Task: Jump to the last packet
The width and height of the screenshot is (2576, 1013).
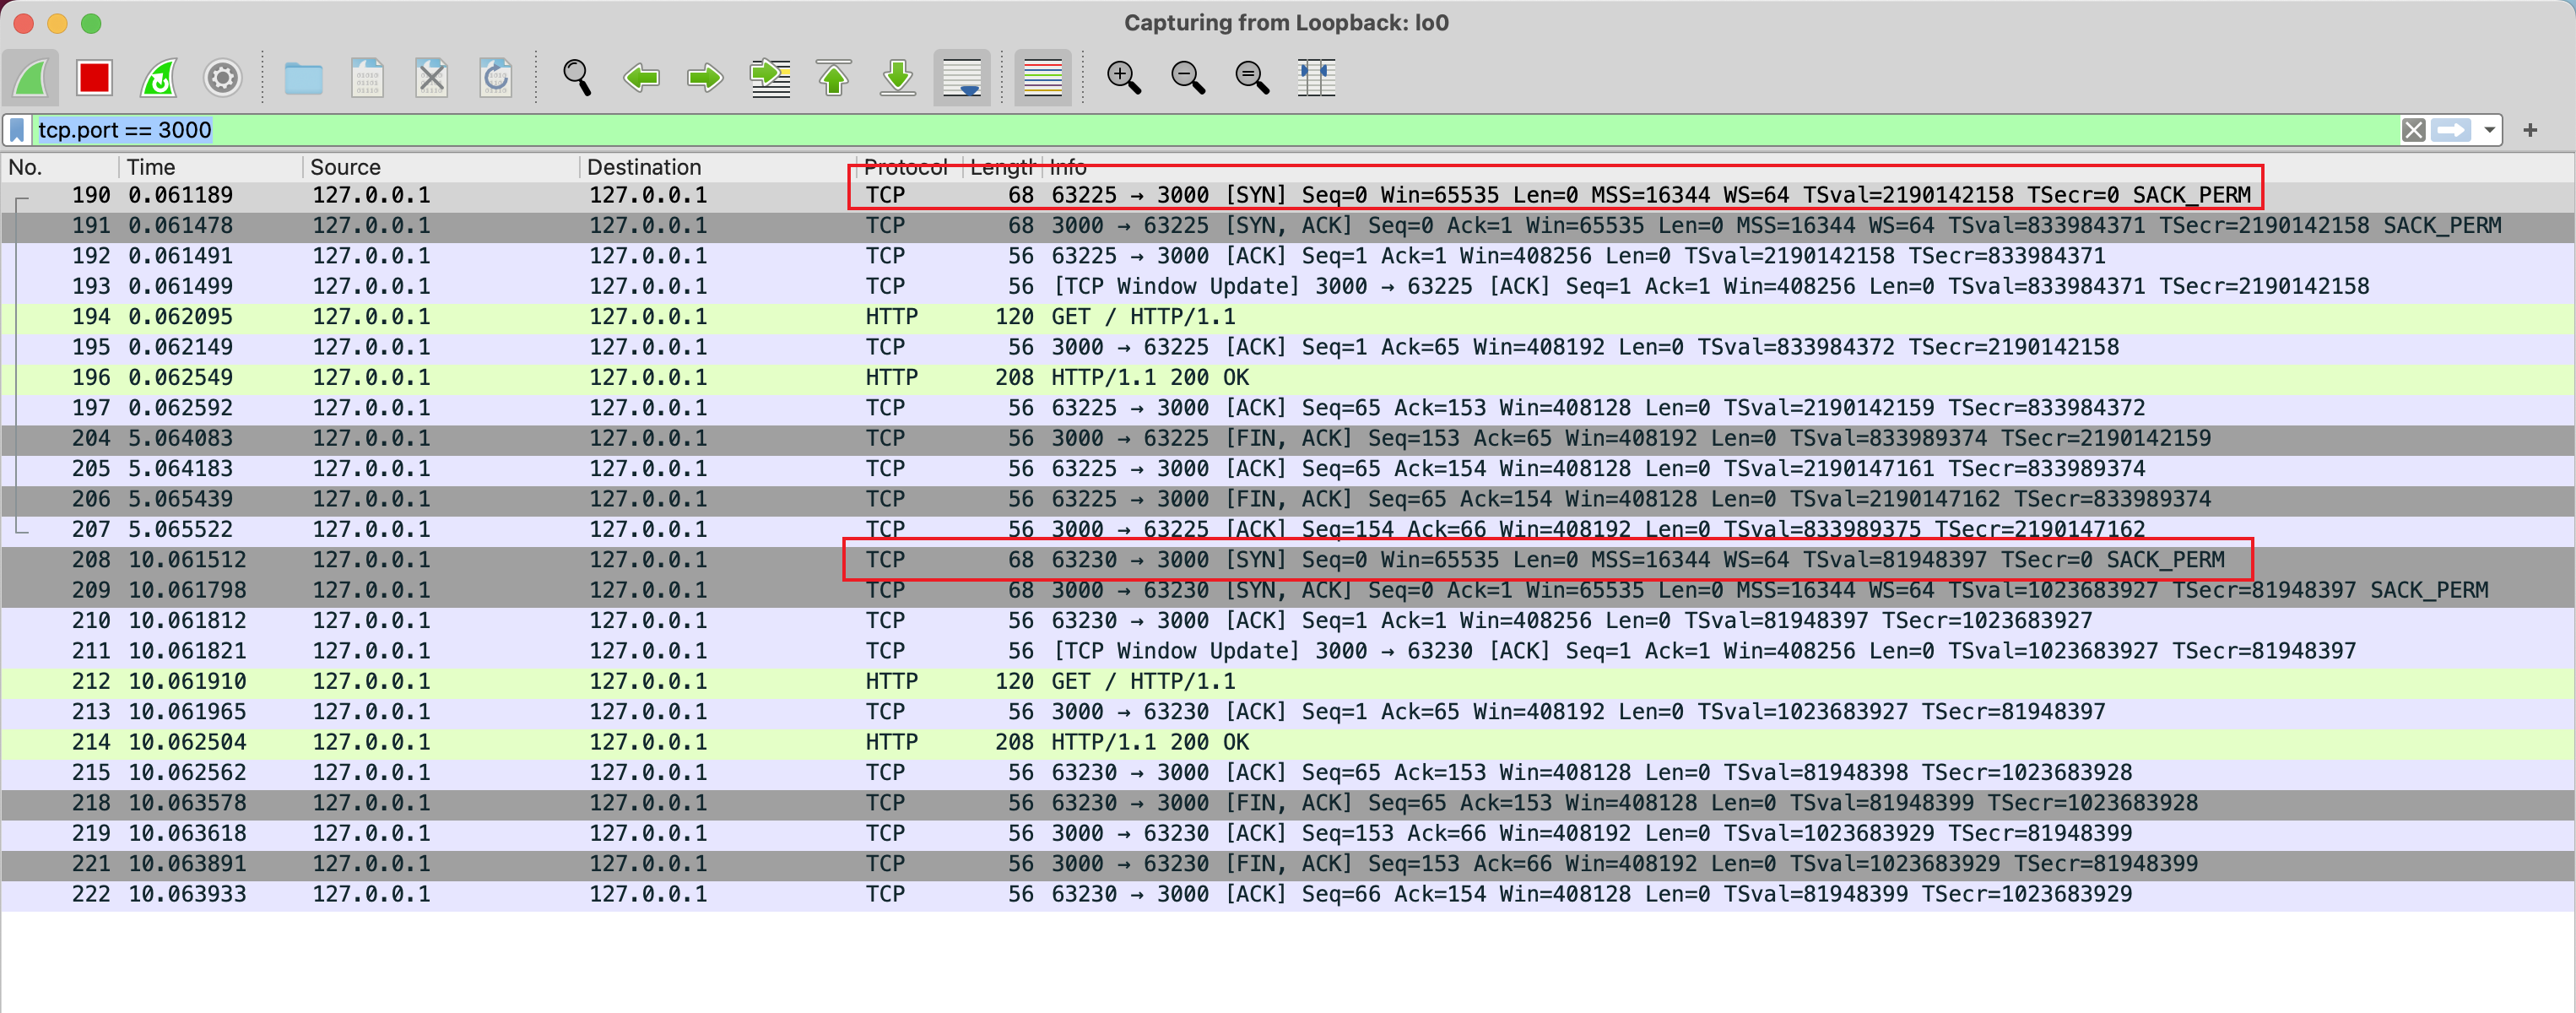Action: (898, 77)
